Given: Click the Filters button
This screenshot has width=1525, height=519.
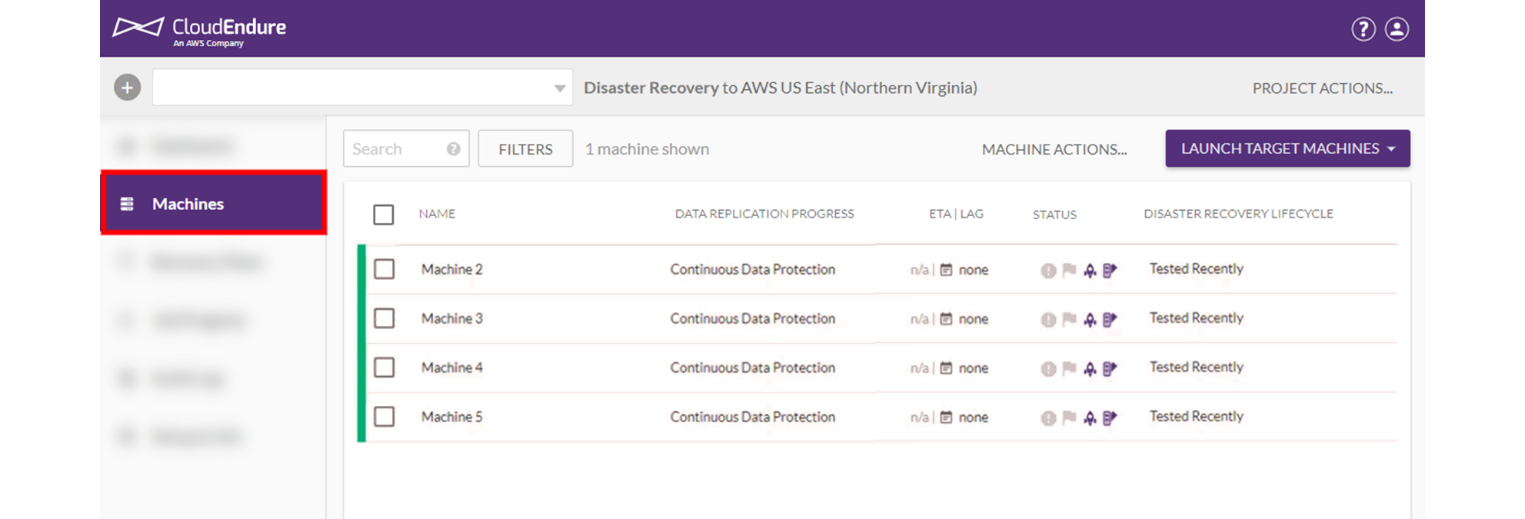Looking at the screenshot, I should coord(525,149).
